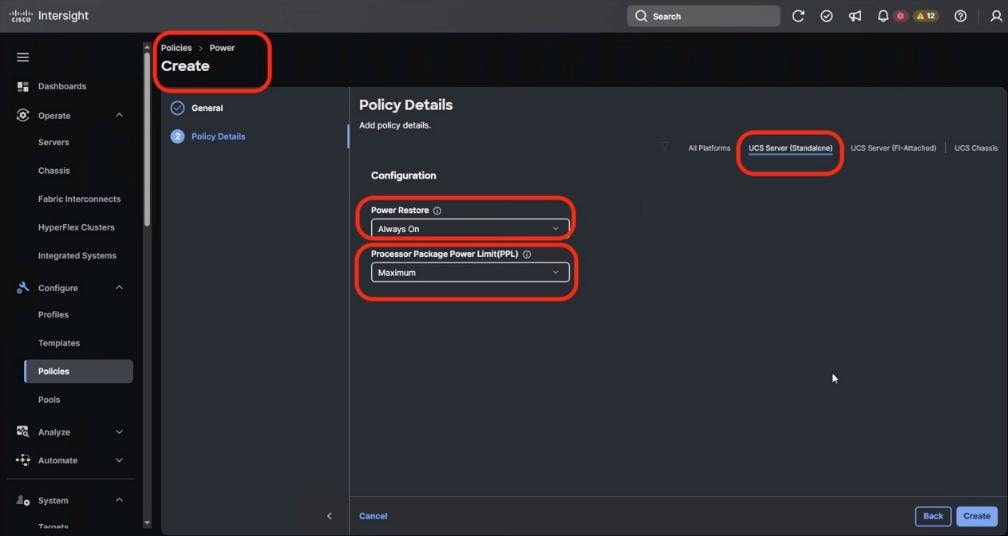Screen dimensions: 1008x536
Task: Select the All Platforms tab
Action: [x=709, y=148]
